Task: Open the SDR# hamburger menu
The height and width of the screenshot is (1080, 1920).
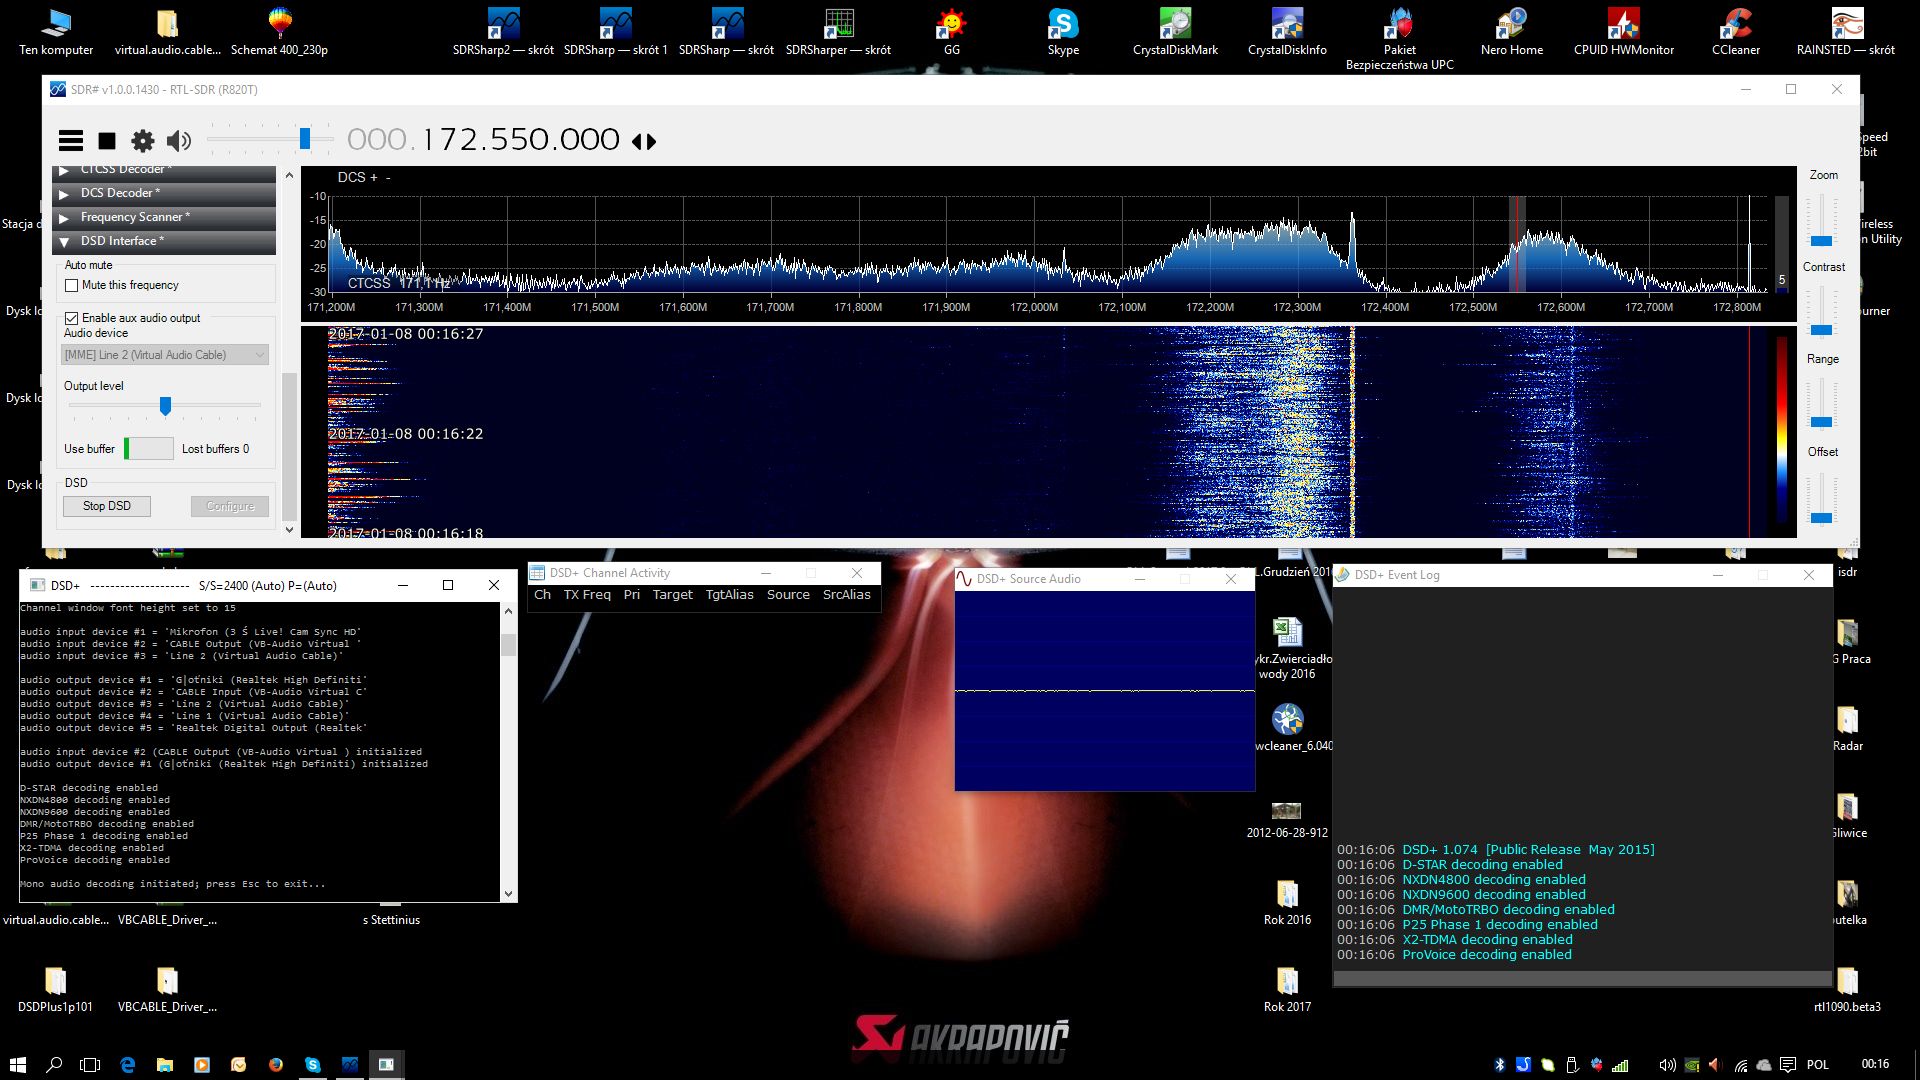Action: (x=71, y=141)
